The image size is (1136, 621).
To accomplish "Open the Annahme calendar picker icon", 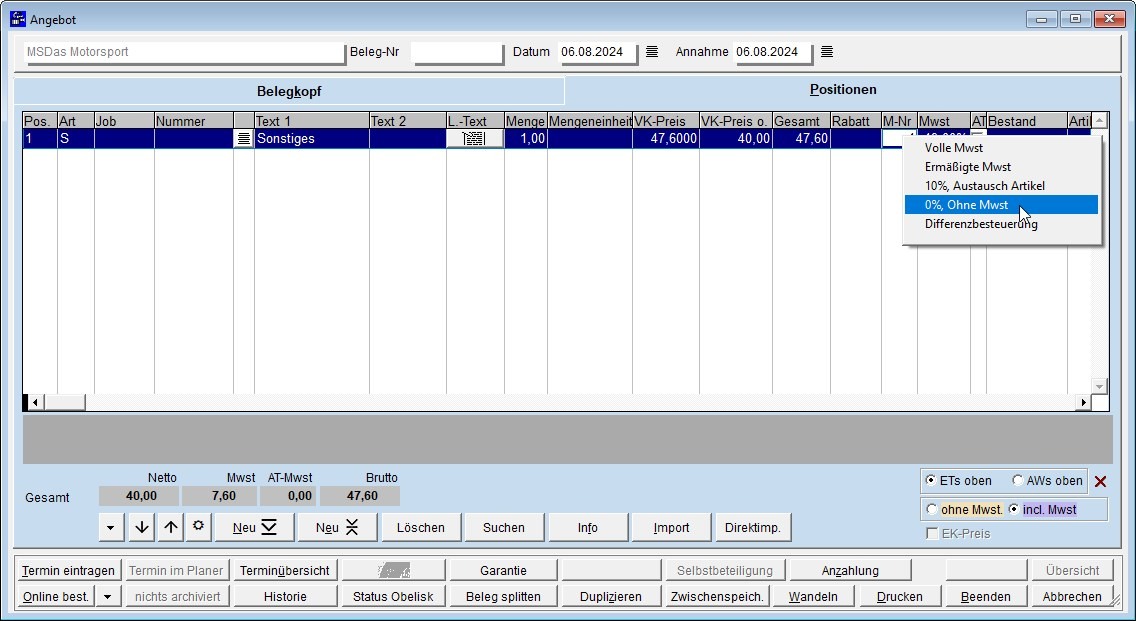I will coord(827,51).
